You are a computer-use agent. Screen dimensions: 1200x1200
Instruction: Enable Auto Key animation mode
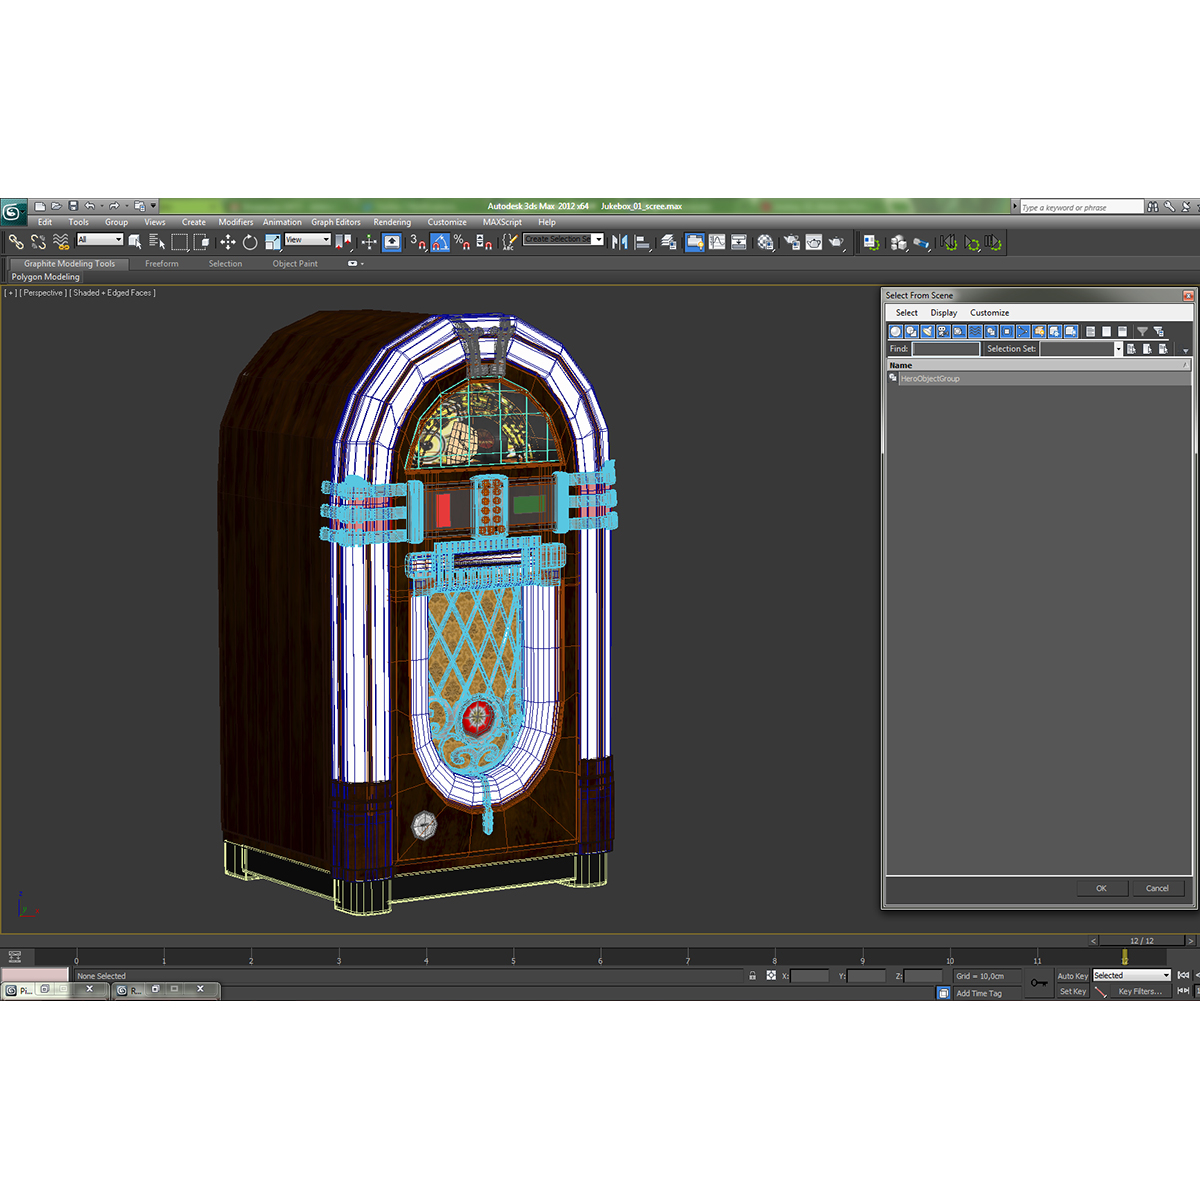point(1071,975)
